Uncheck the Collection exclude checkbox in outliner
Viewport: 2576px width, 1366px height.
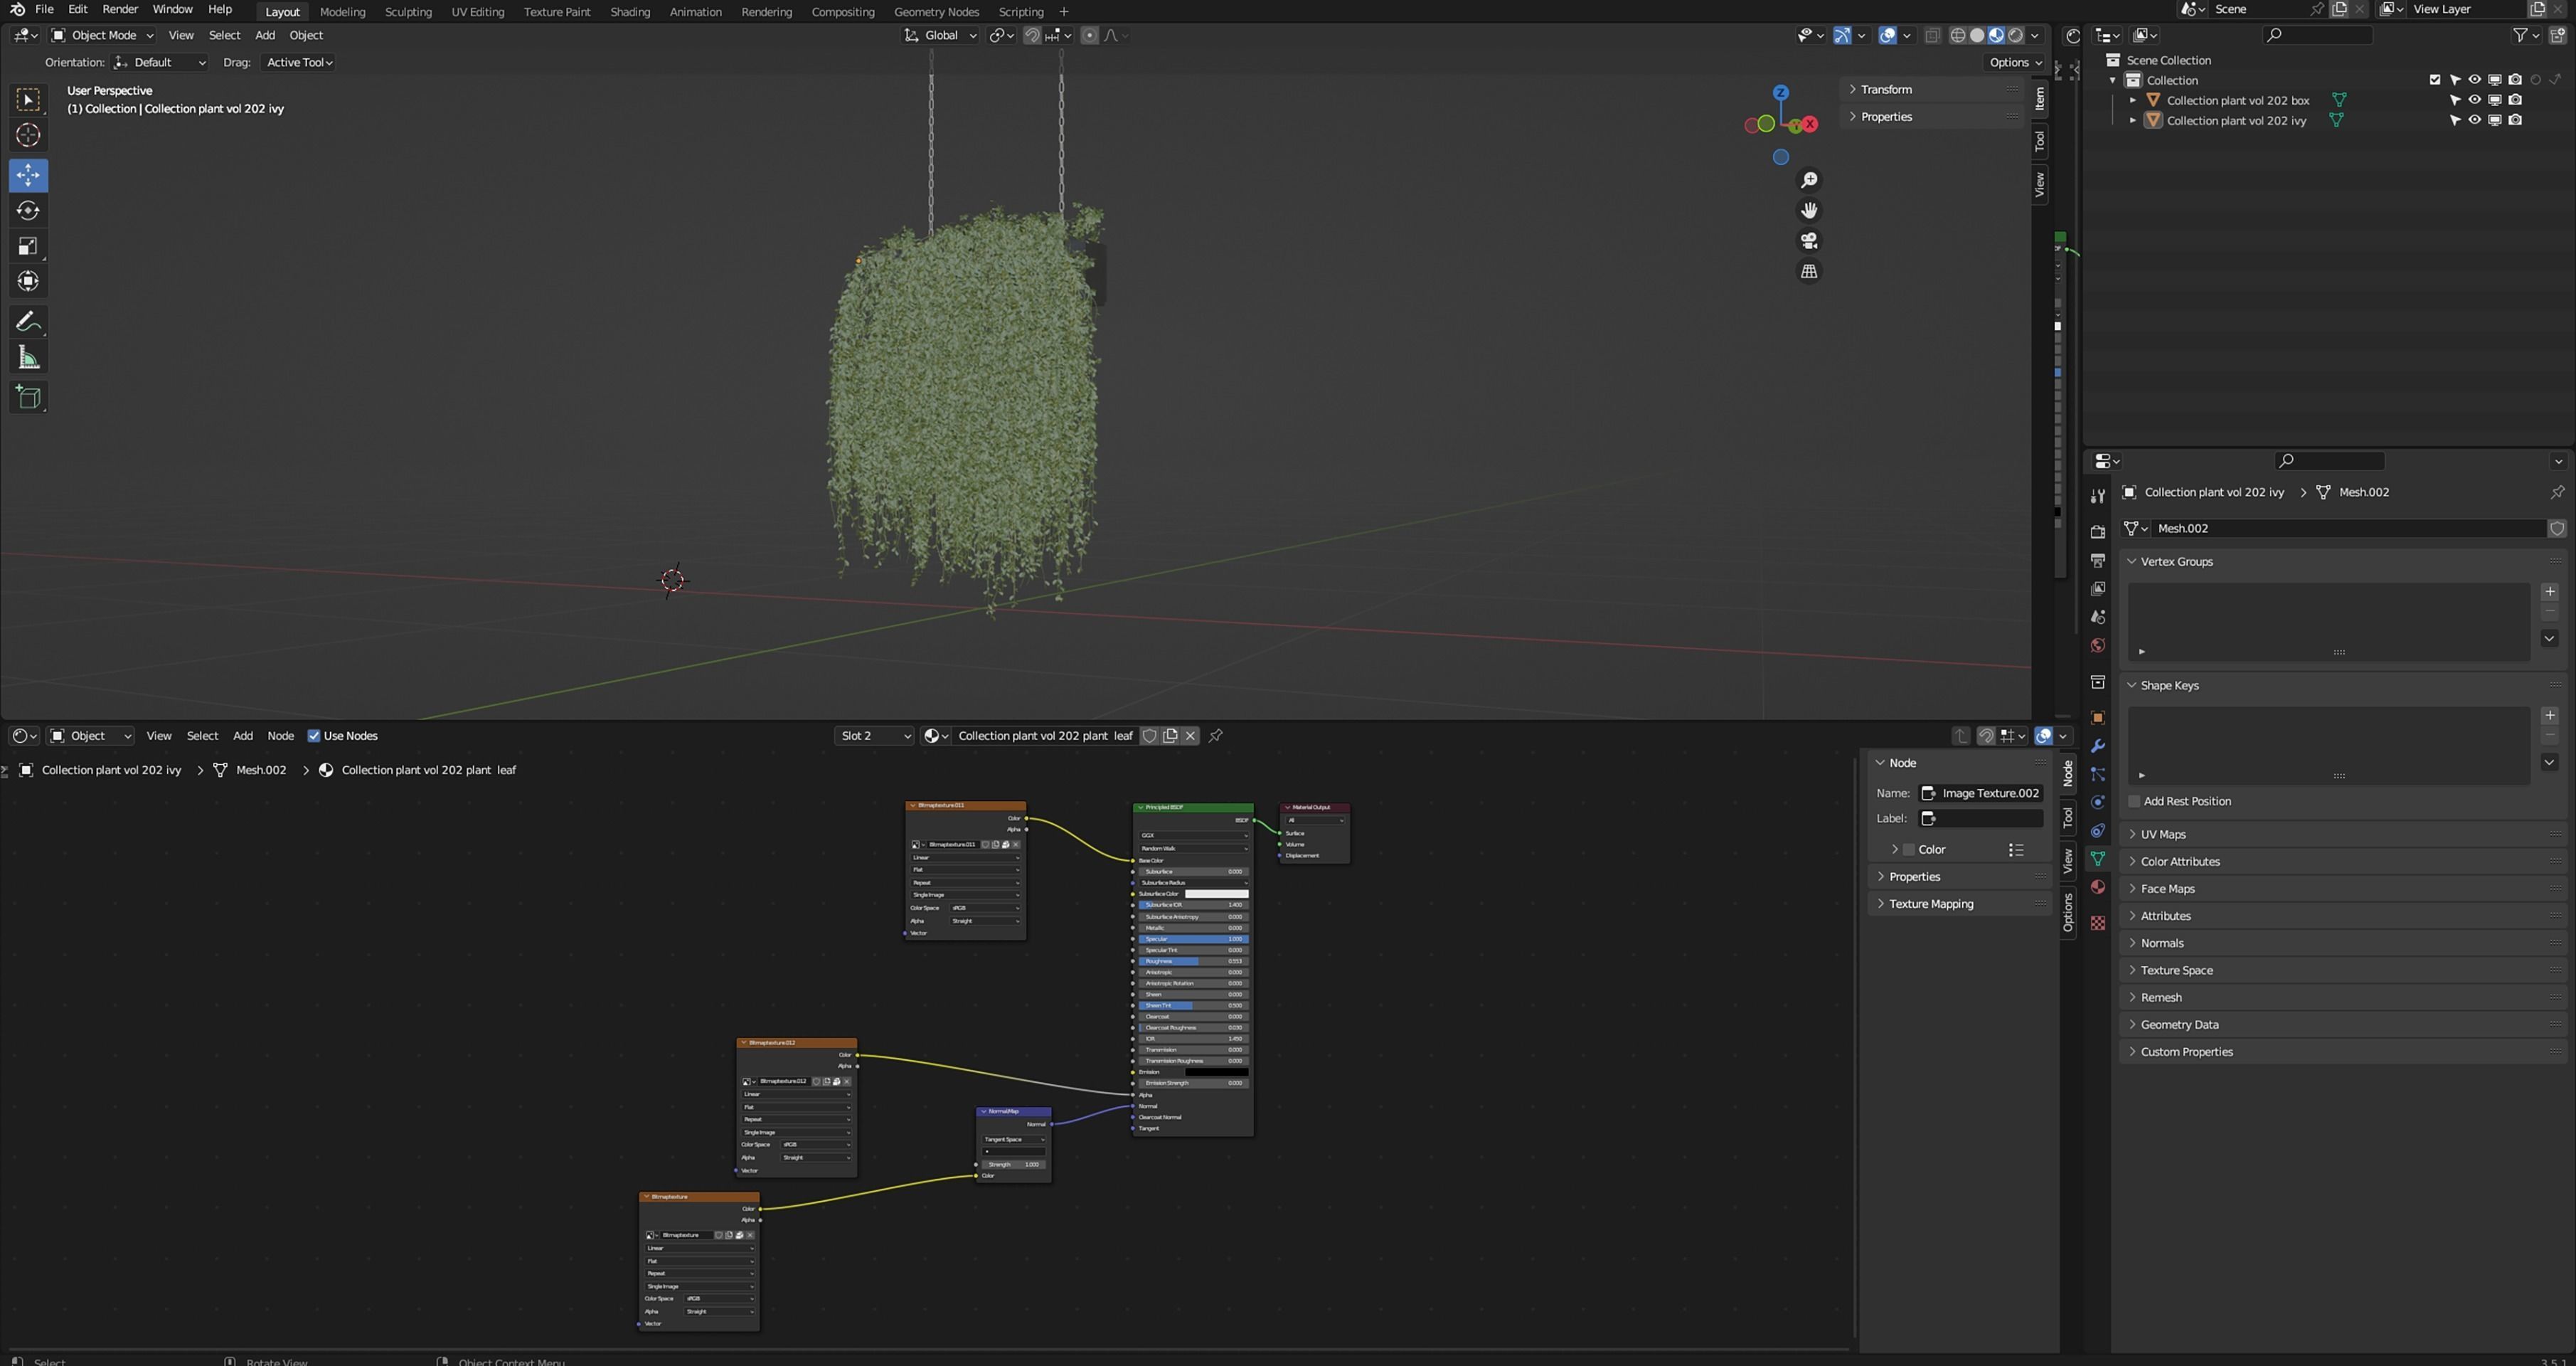2435,80
